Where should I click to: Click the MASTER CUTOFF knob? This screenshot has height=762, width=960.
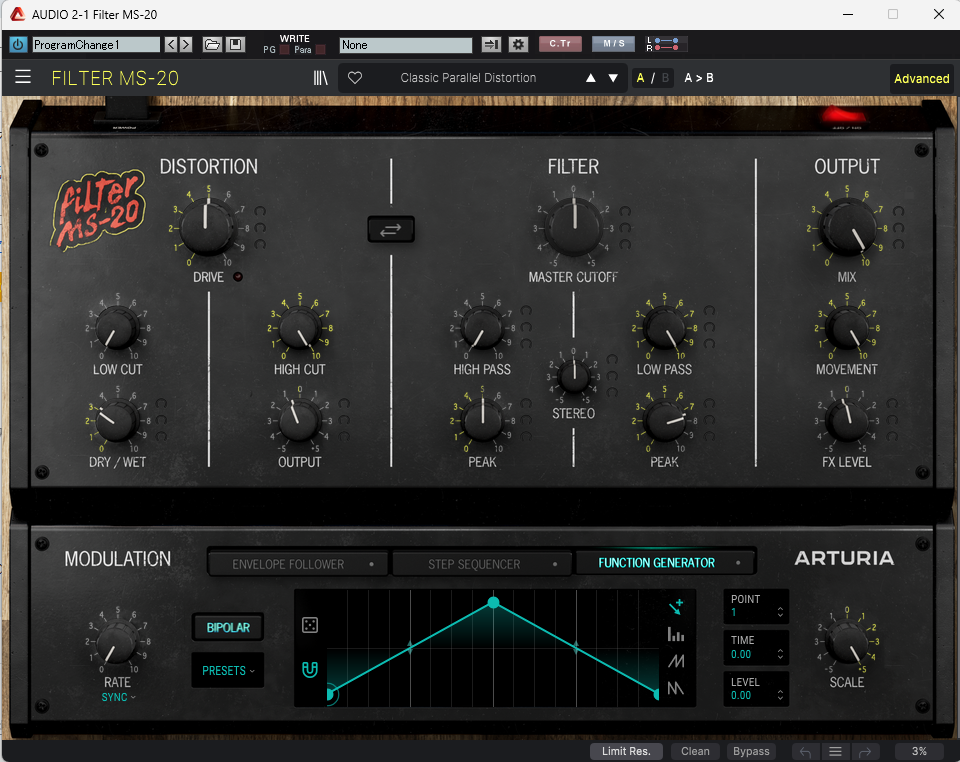574,226
